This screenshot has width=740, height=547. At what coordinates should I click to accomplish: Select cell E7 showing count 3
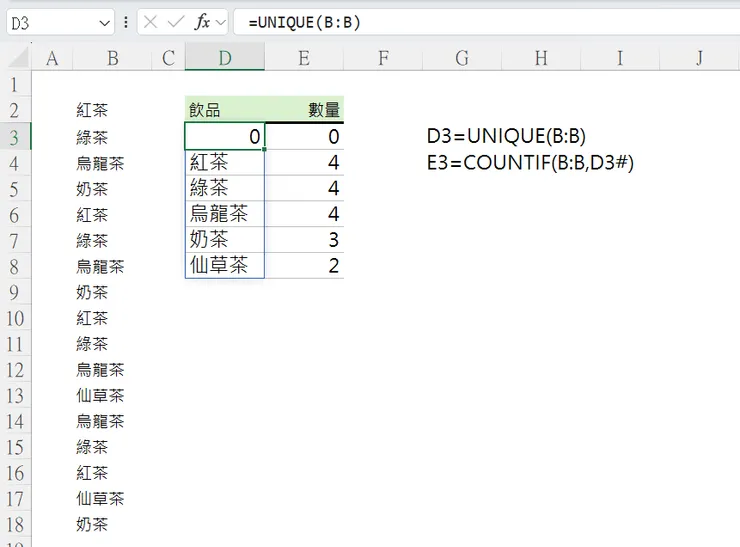click(304, 240)
